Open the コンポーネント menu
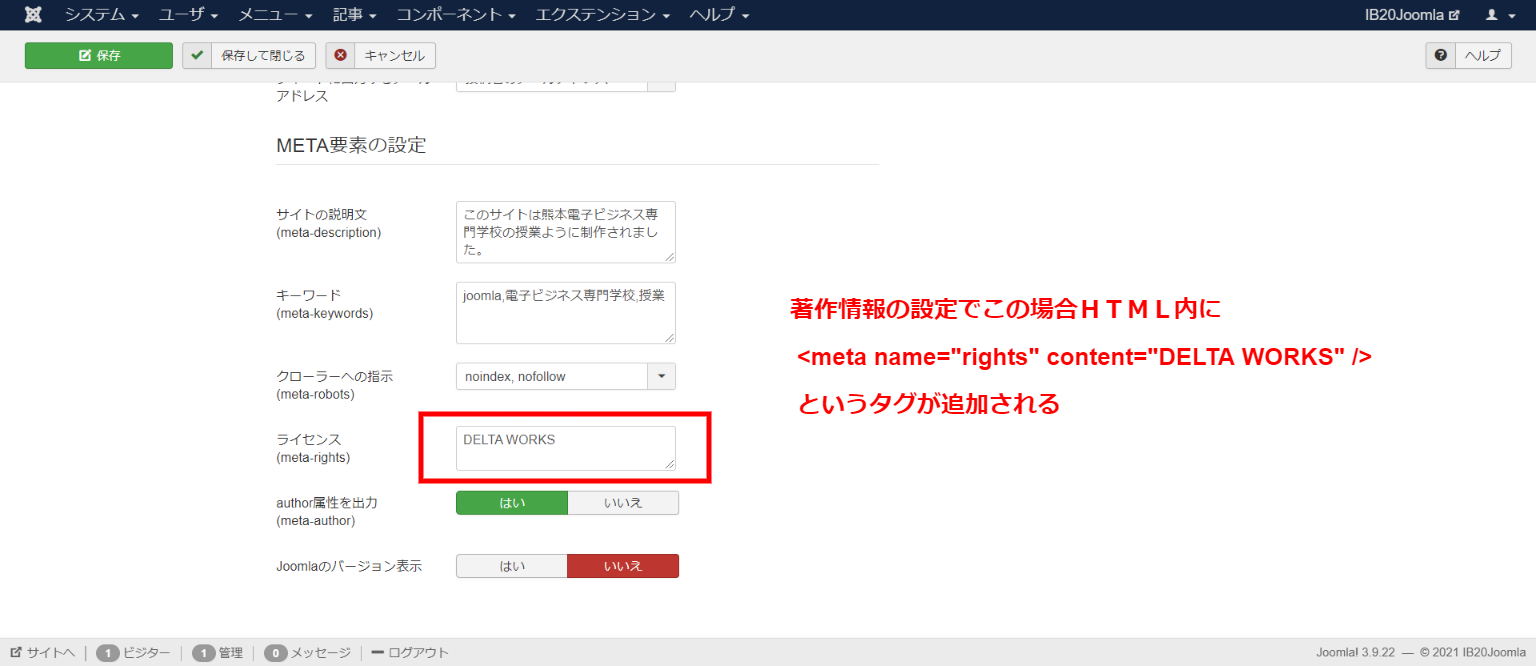 tap(456, 15)
